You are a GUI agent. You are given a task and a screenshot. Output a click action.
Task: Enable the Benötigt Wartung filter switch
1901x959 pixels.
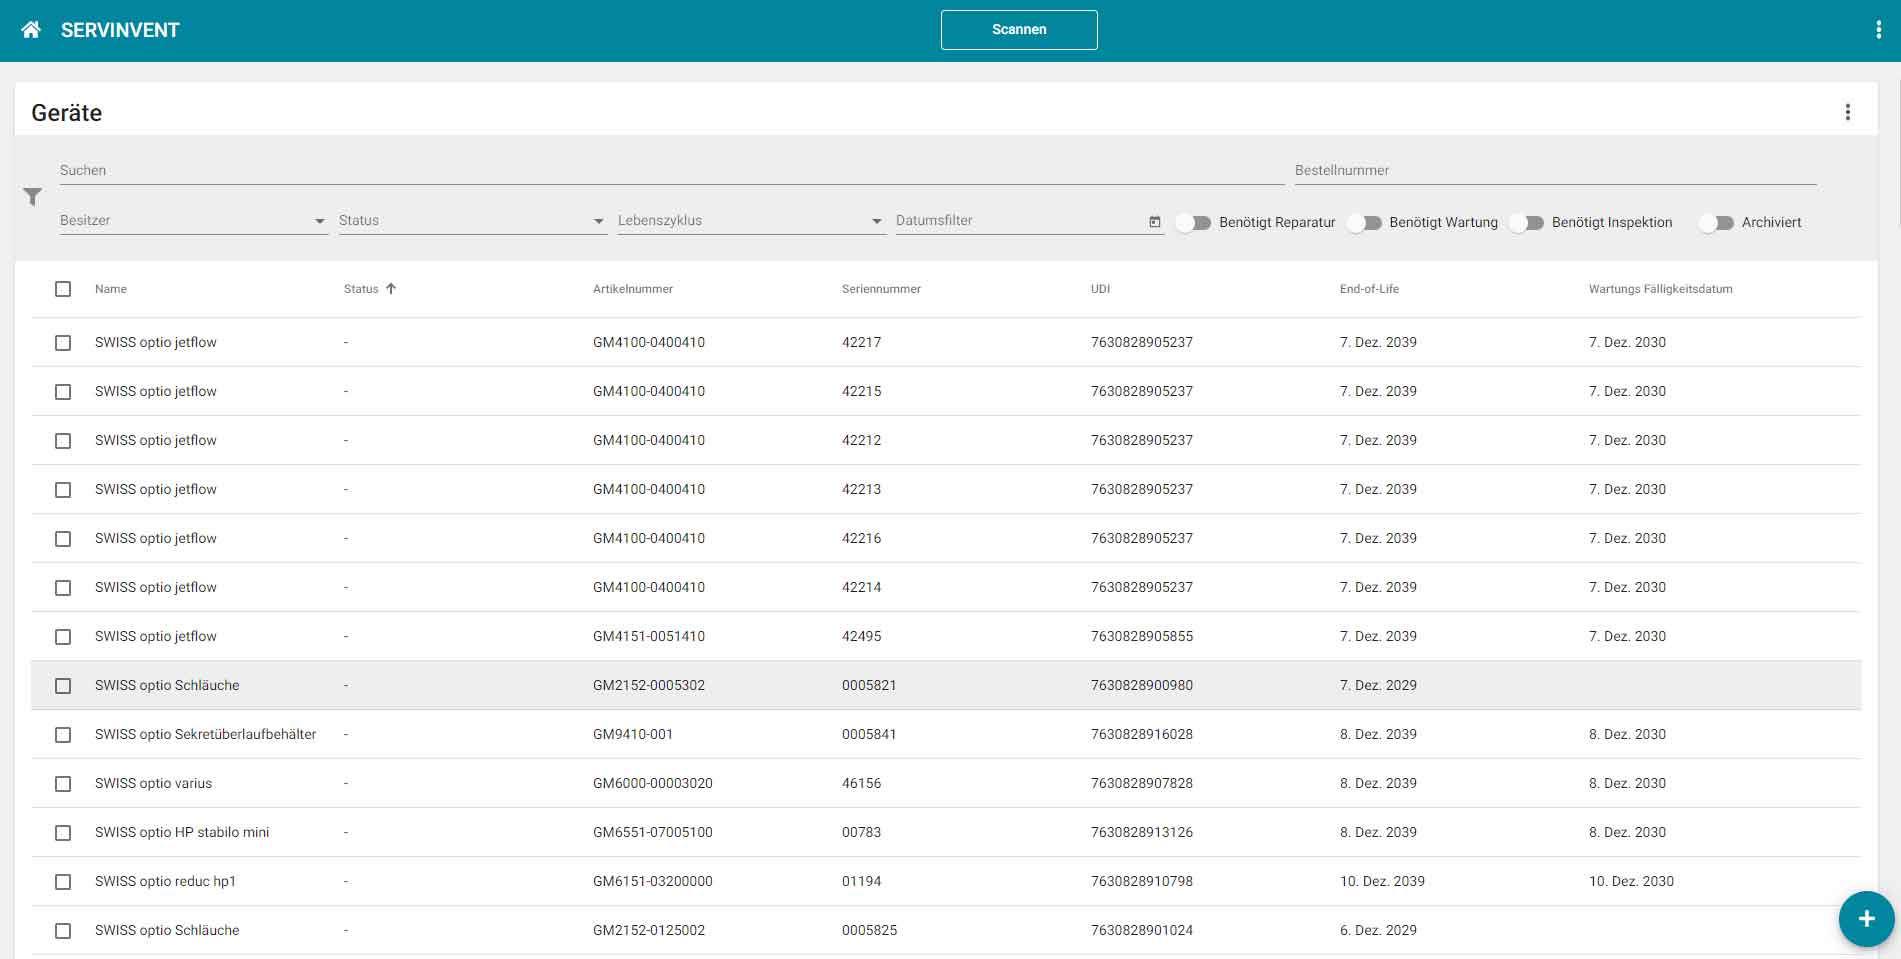coord(1364,223)
